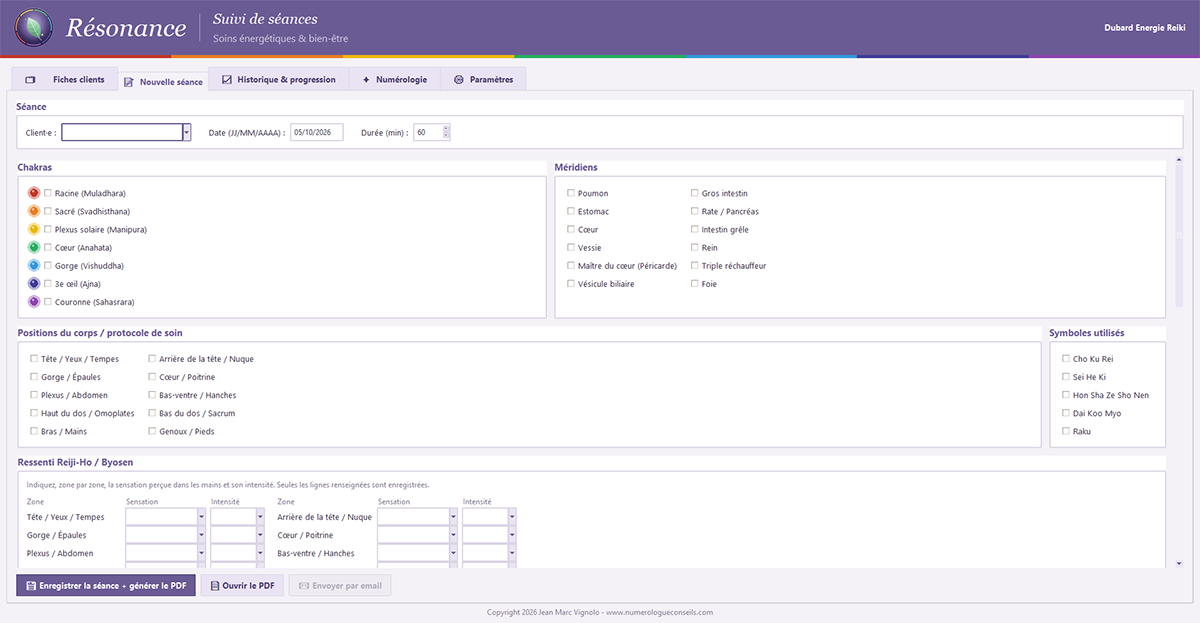This screenshot has height=623, width=1200.
Task: Increase the Durée (min) value with the up arrow
Action: point(446,128)
